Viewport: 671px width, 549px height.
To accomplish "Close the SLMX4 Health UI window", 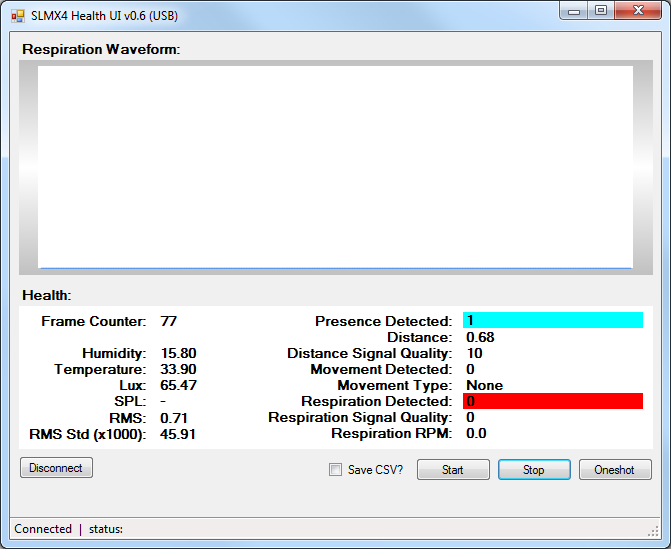I will coord(638,11).
